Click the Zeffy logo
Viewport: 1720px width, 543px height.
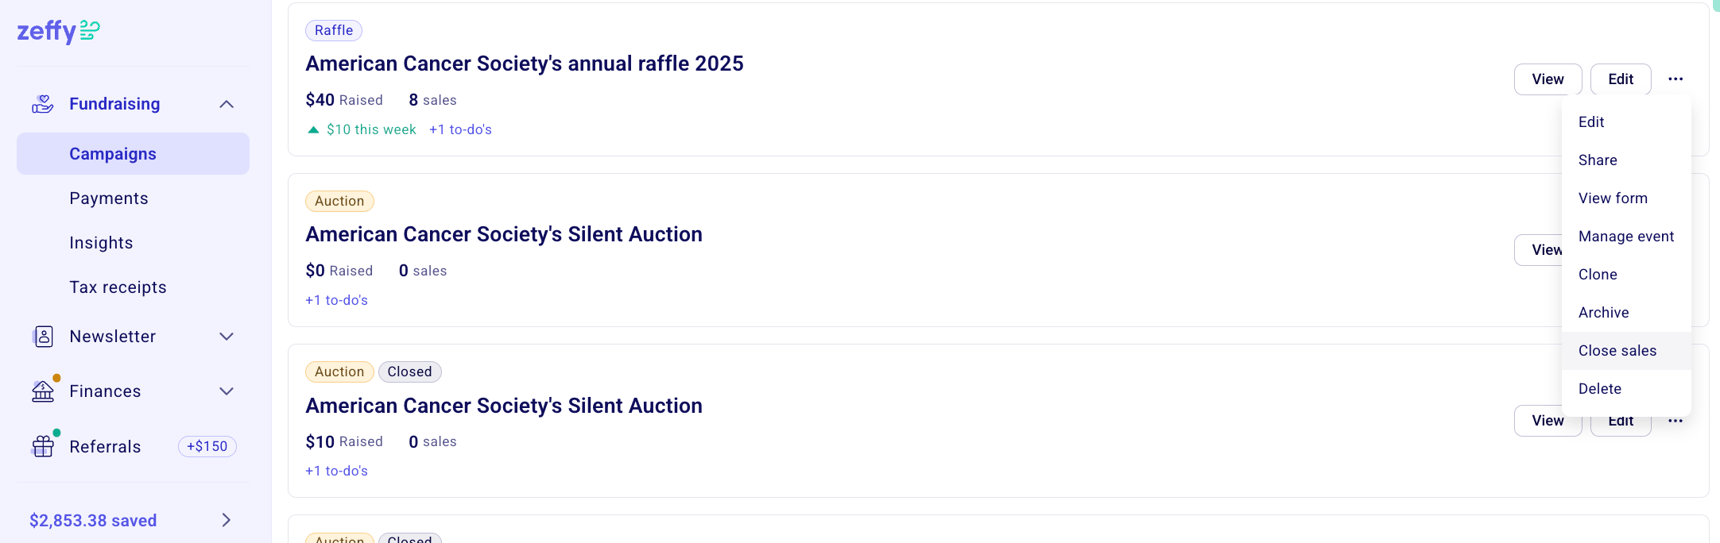coord(58,31)
